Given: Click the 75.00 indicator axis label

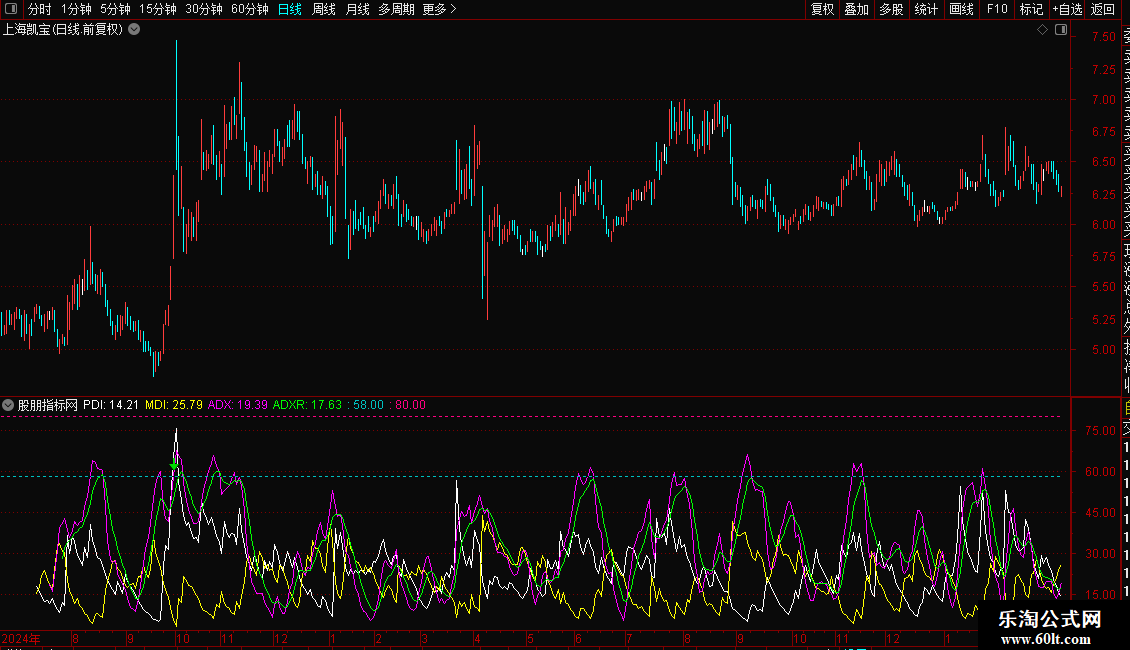Looking at the screenshot, I should coord(1100,431).
